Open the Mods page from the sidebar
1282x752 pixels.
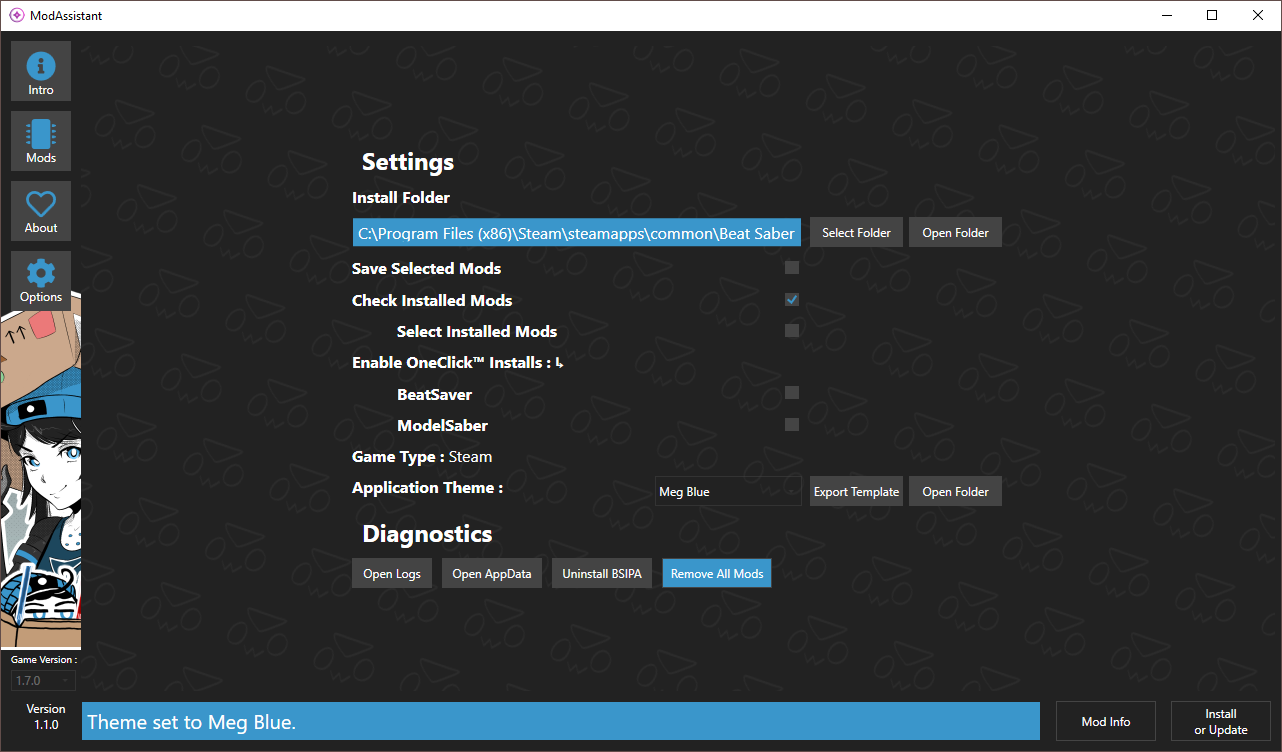click(41, 141)
